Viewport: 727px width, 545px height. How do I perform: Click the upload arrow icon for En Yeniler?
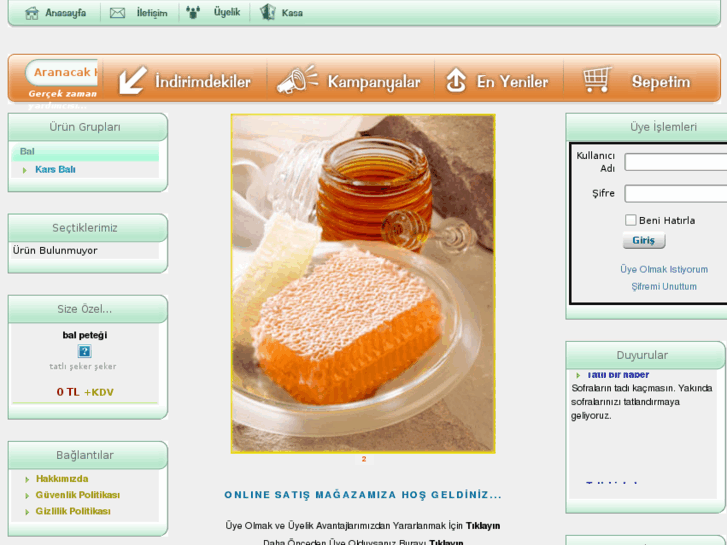[x=456, y=80]
